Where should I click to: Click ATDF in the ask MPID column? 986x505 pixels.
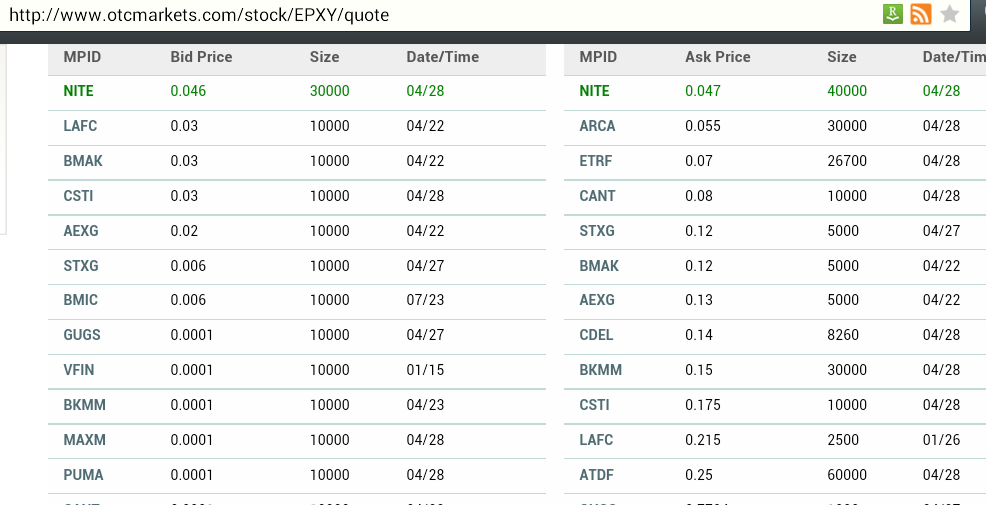[x=597, y=475]
